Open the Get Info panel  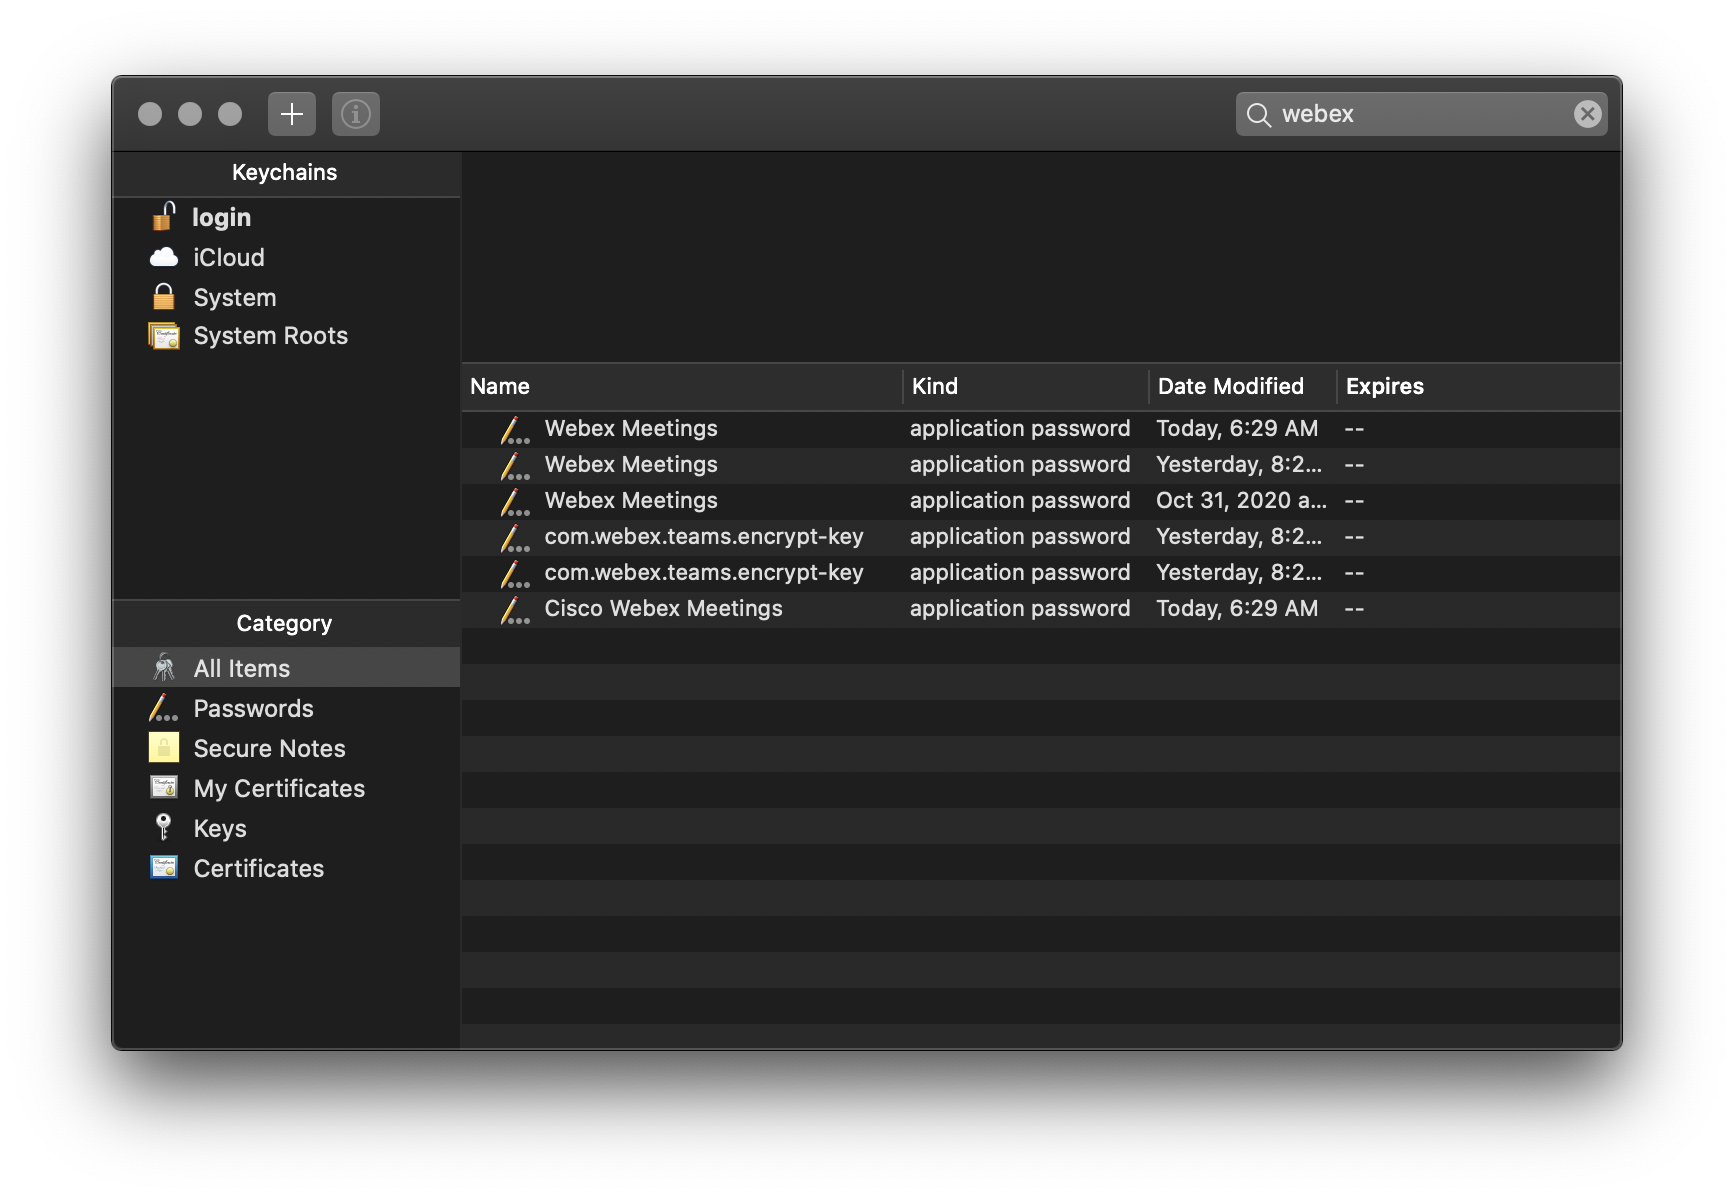point(356,113)
